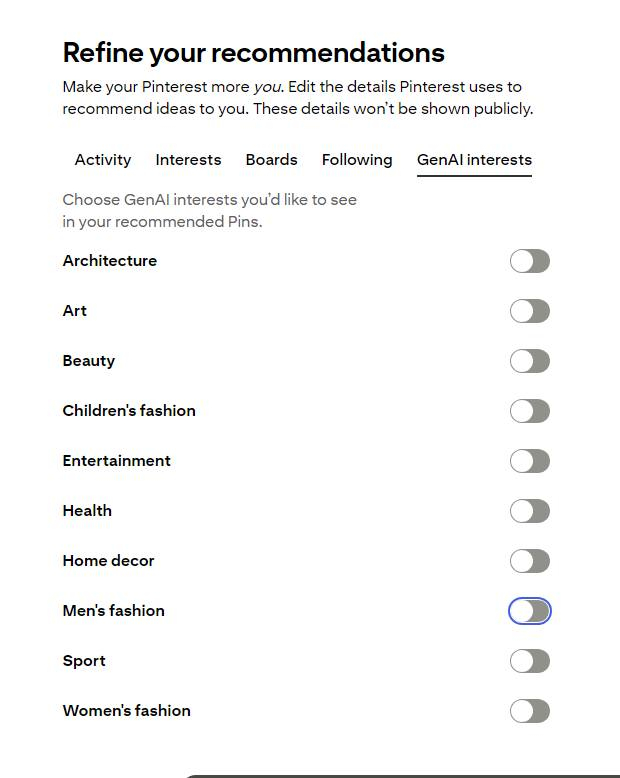620x778 pixels.
Task: Enable the Children's fashion switch
Action: [x=530, y=411]
